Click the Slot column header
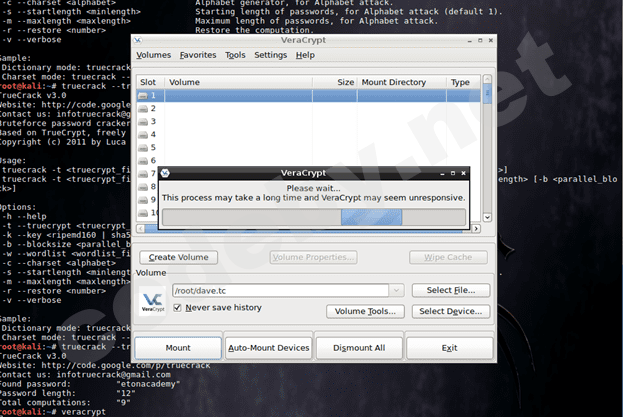 pos(151,82)
